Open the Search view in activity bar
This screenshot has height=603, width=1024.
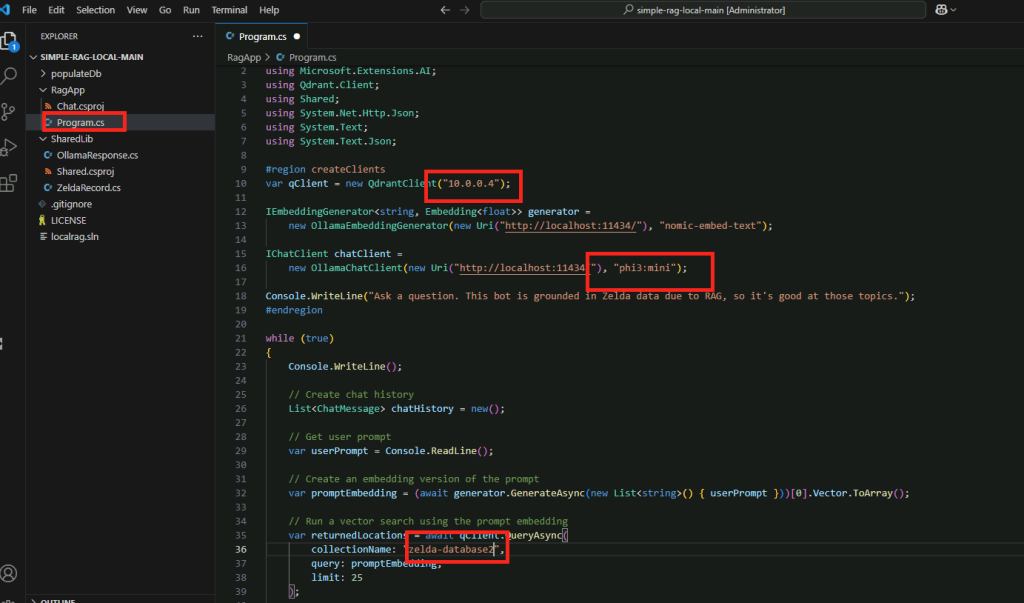coord(9,76)
